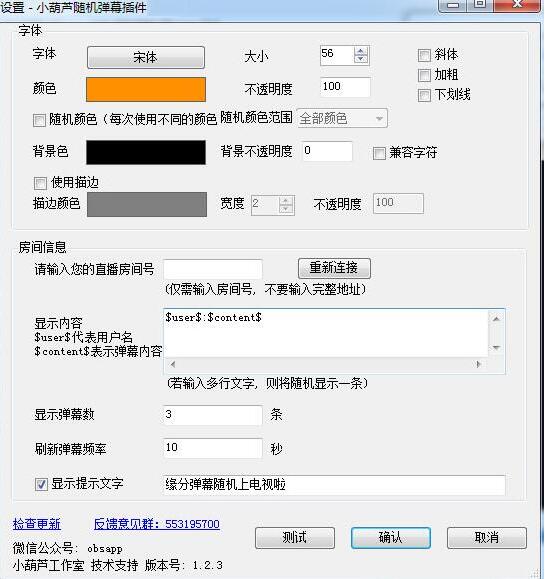
Task: Click the 显示弹幕数 field showing 3
Action: click(213, 415)
